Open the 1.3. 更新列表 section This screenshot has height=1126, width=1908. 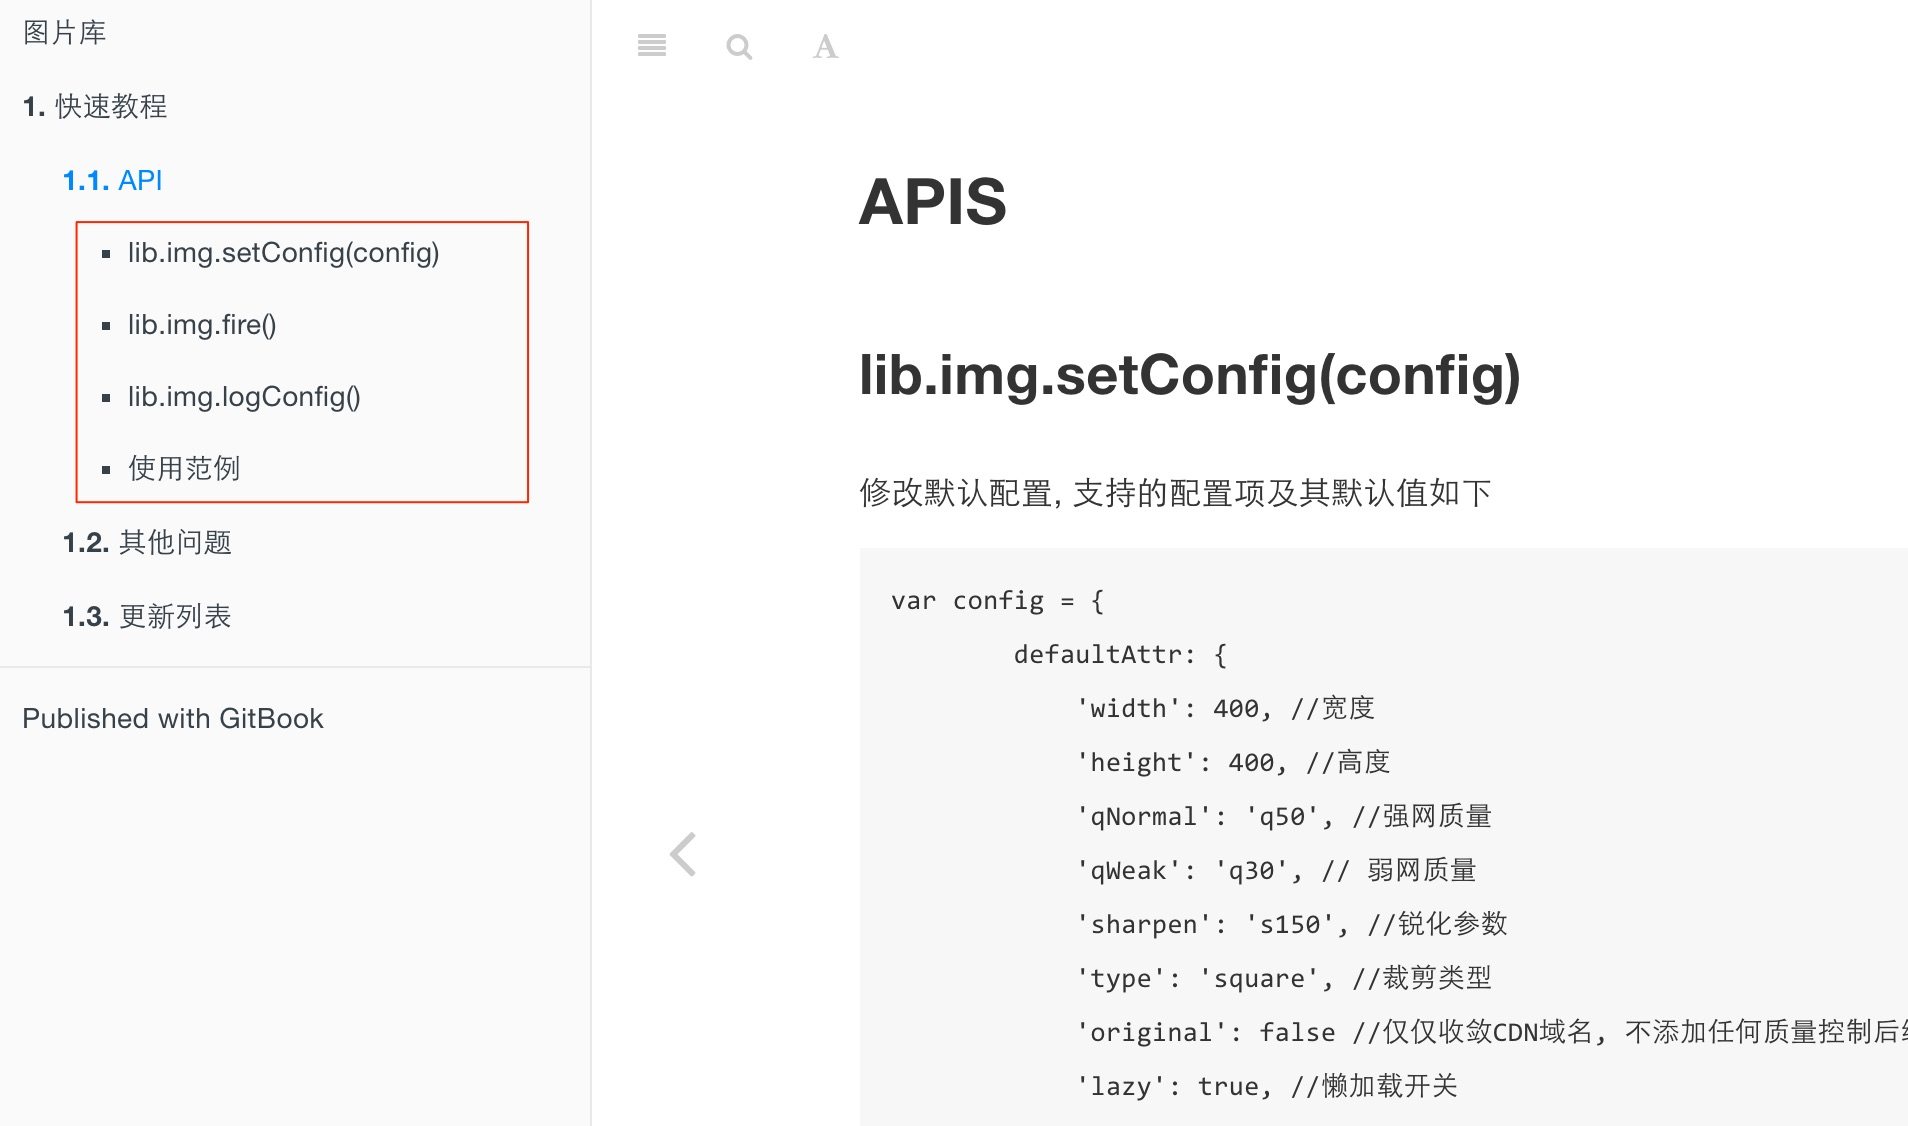click(147, 616)
